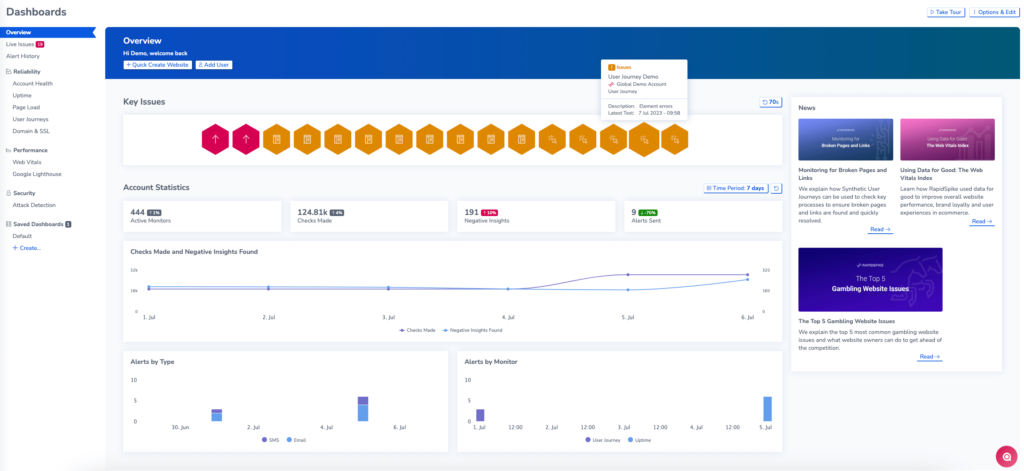Click the 9 Alerts Sent card
Screen dimensions: 1024x471
tap(703, 216)
